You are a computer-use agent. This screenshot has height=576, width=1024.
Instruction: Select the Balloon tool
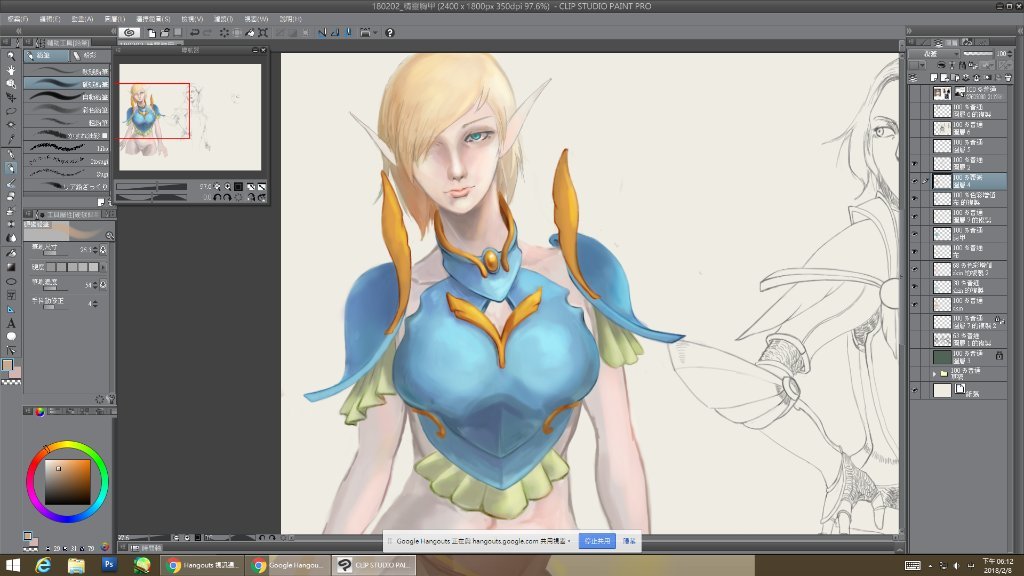coord(10,336)
